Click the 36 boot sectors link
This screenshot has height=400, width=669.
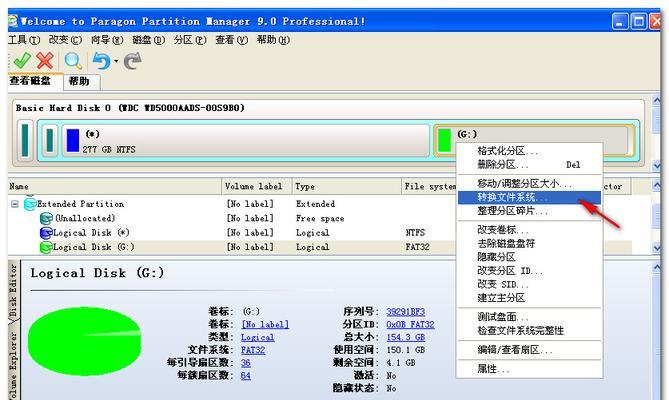pyautogui.click(x=245, y=363)
